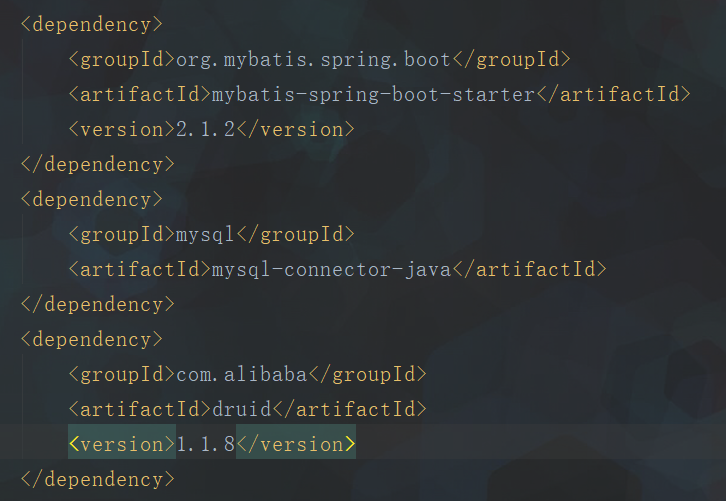Click closing dependency tag below mysql-connector-java line
Image resolution: width=726 pixels, height=501 pixels.
click(x=98, y=305)
